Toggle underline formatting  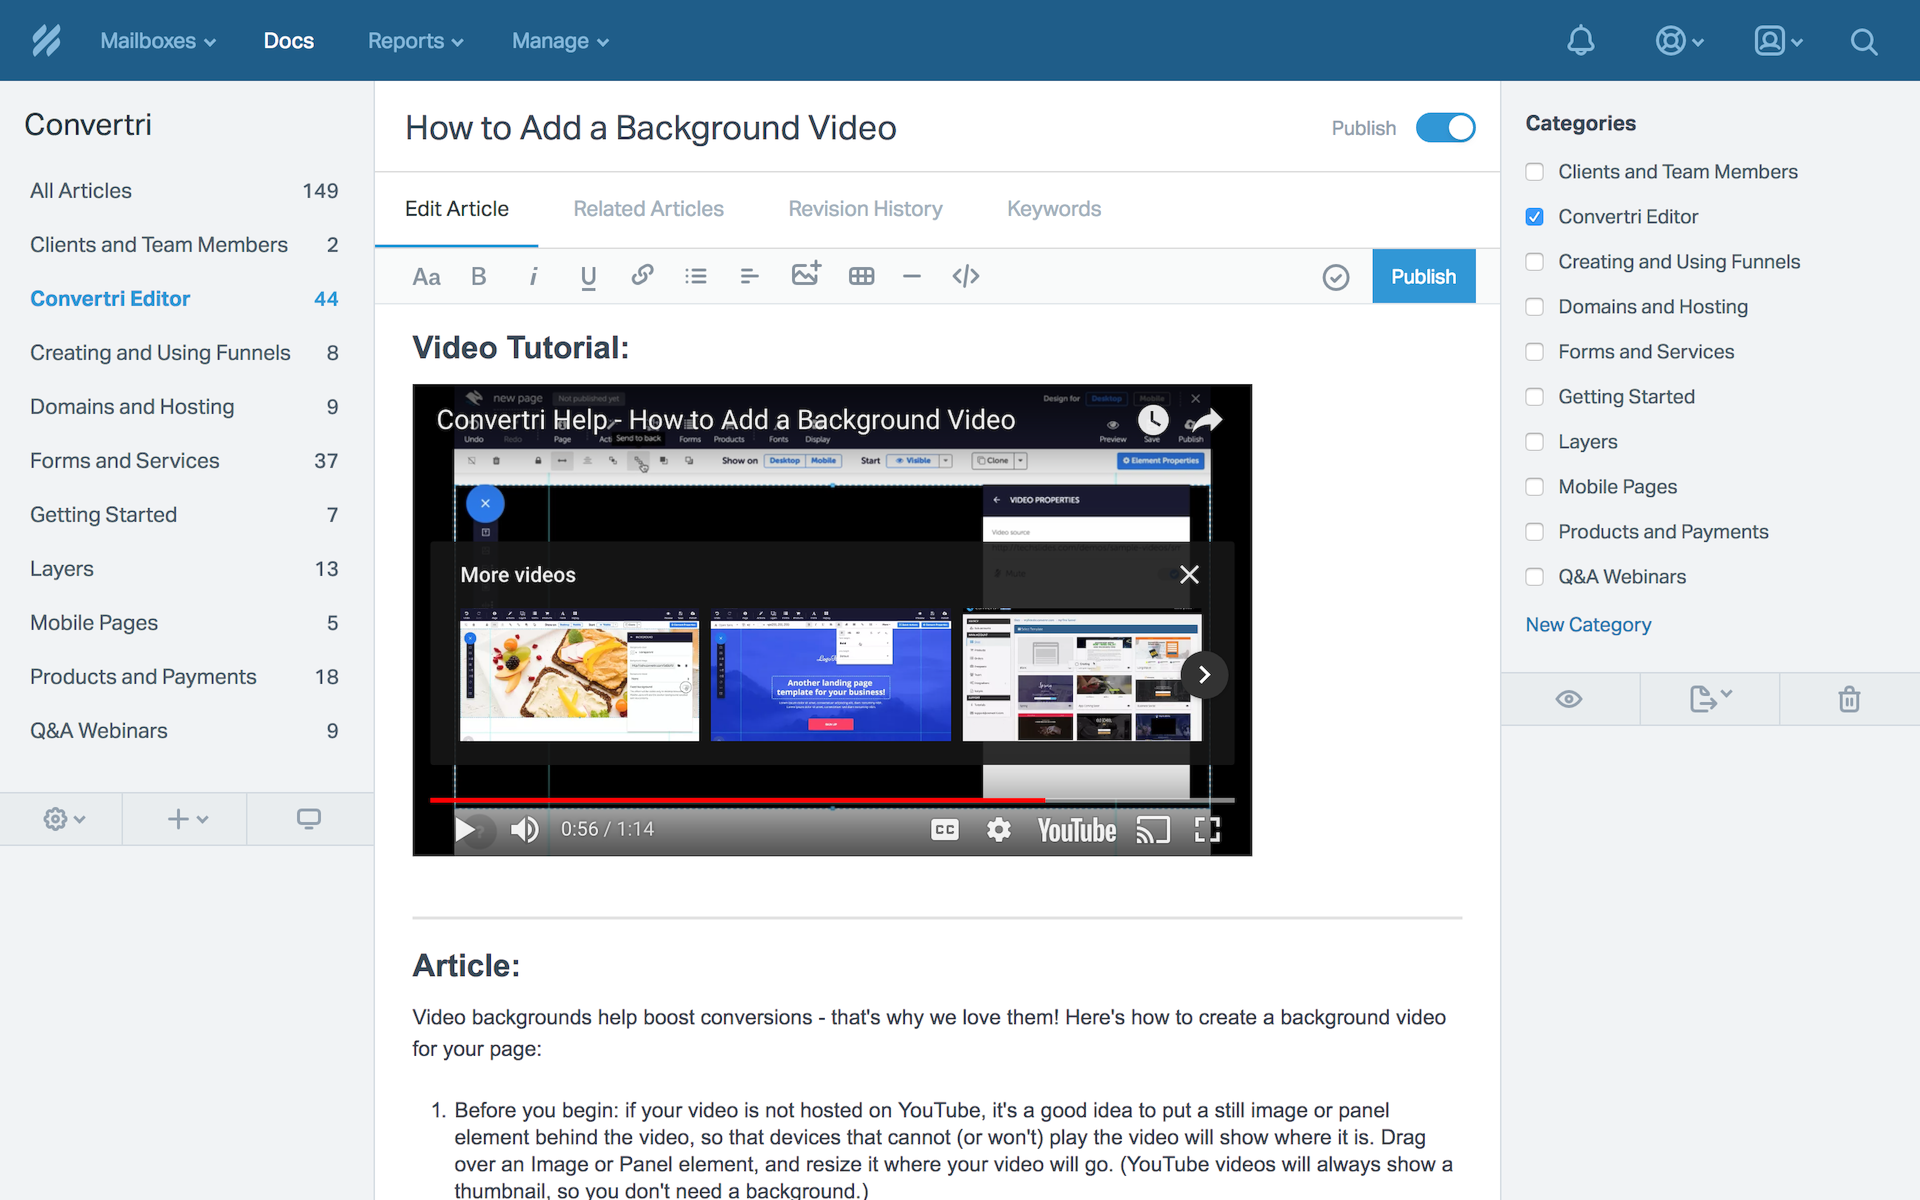[x=588, y=277]
